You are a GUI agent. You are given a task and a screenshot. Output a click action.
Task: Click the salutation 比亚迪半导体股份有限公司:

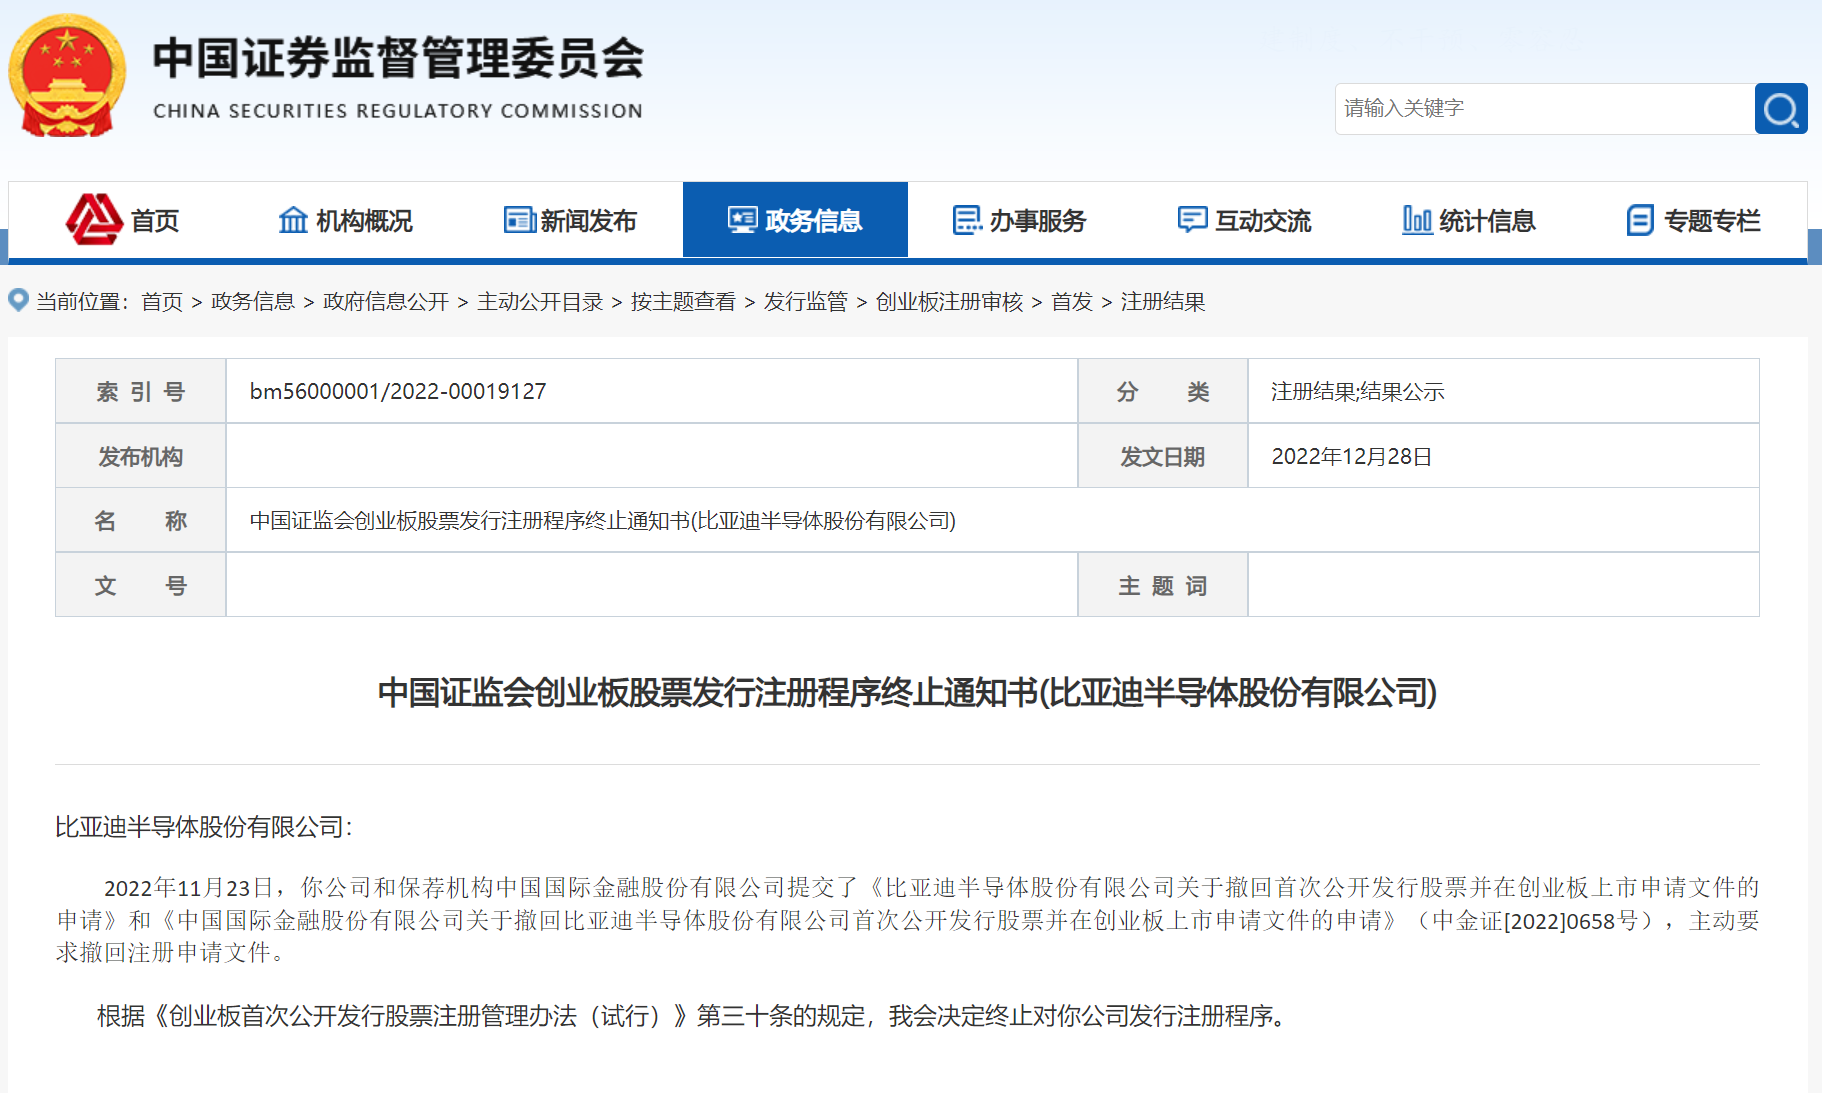click(204, 827)
